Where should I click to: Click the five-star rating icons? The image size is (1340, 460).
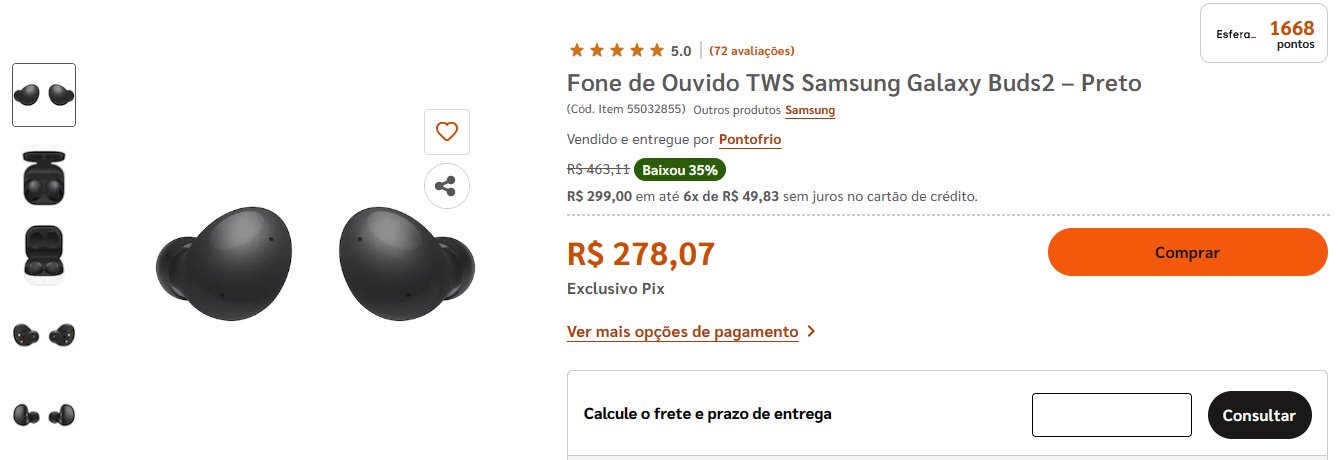[x=616, y=50]
